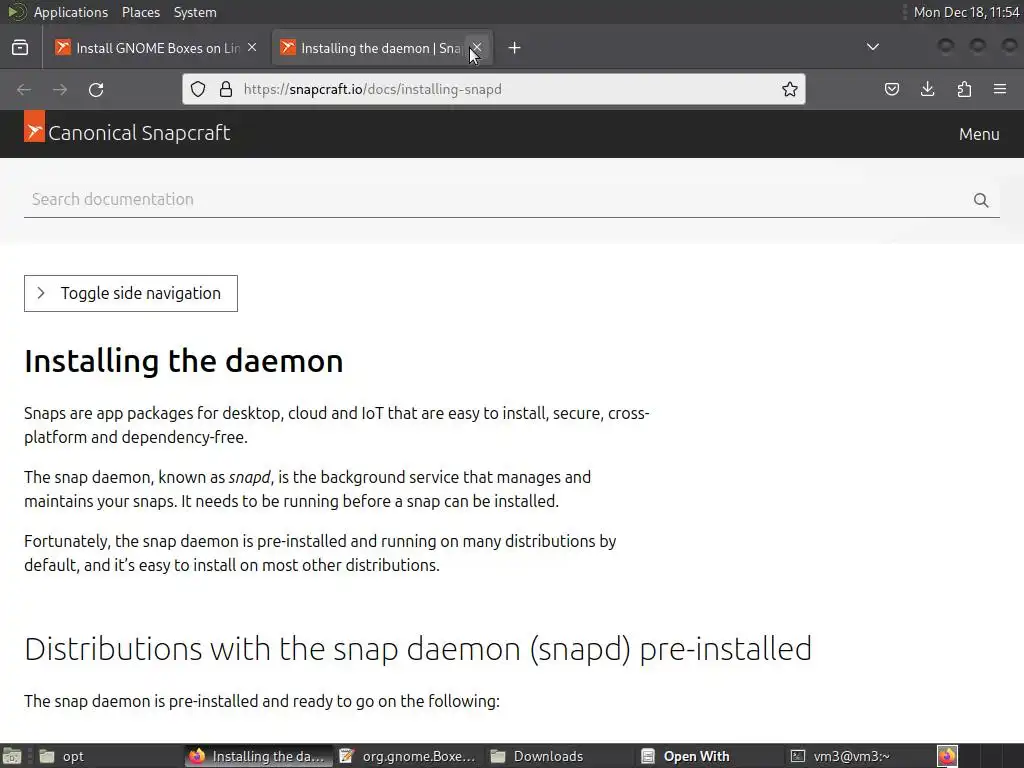Image resolution: width=1024 pixels, height=768 pixels.
Task: Open Firefox recent browsing view icon
Action: pyautogui.click(x=20, y=48)
